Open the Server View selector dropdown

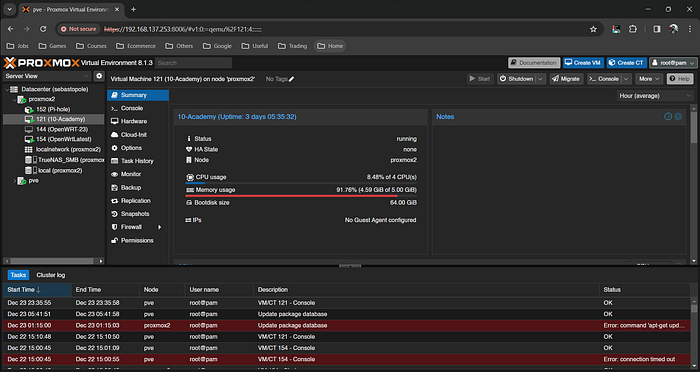(47, 76)
